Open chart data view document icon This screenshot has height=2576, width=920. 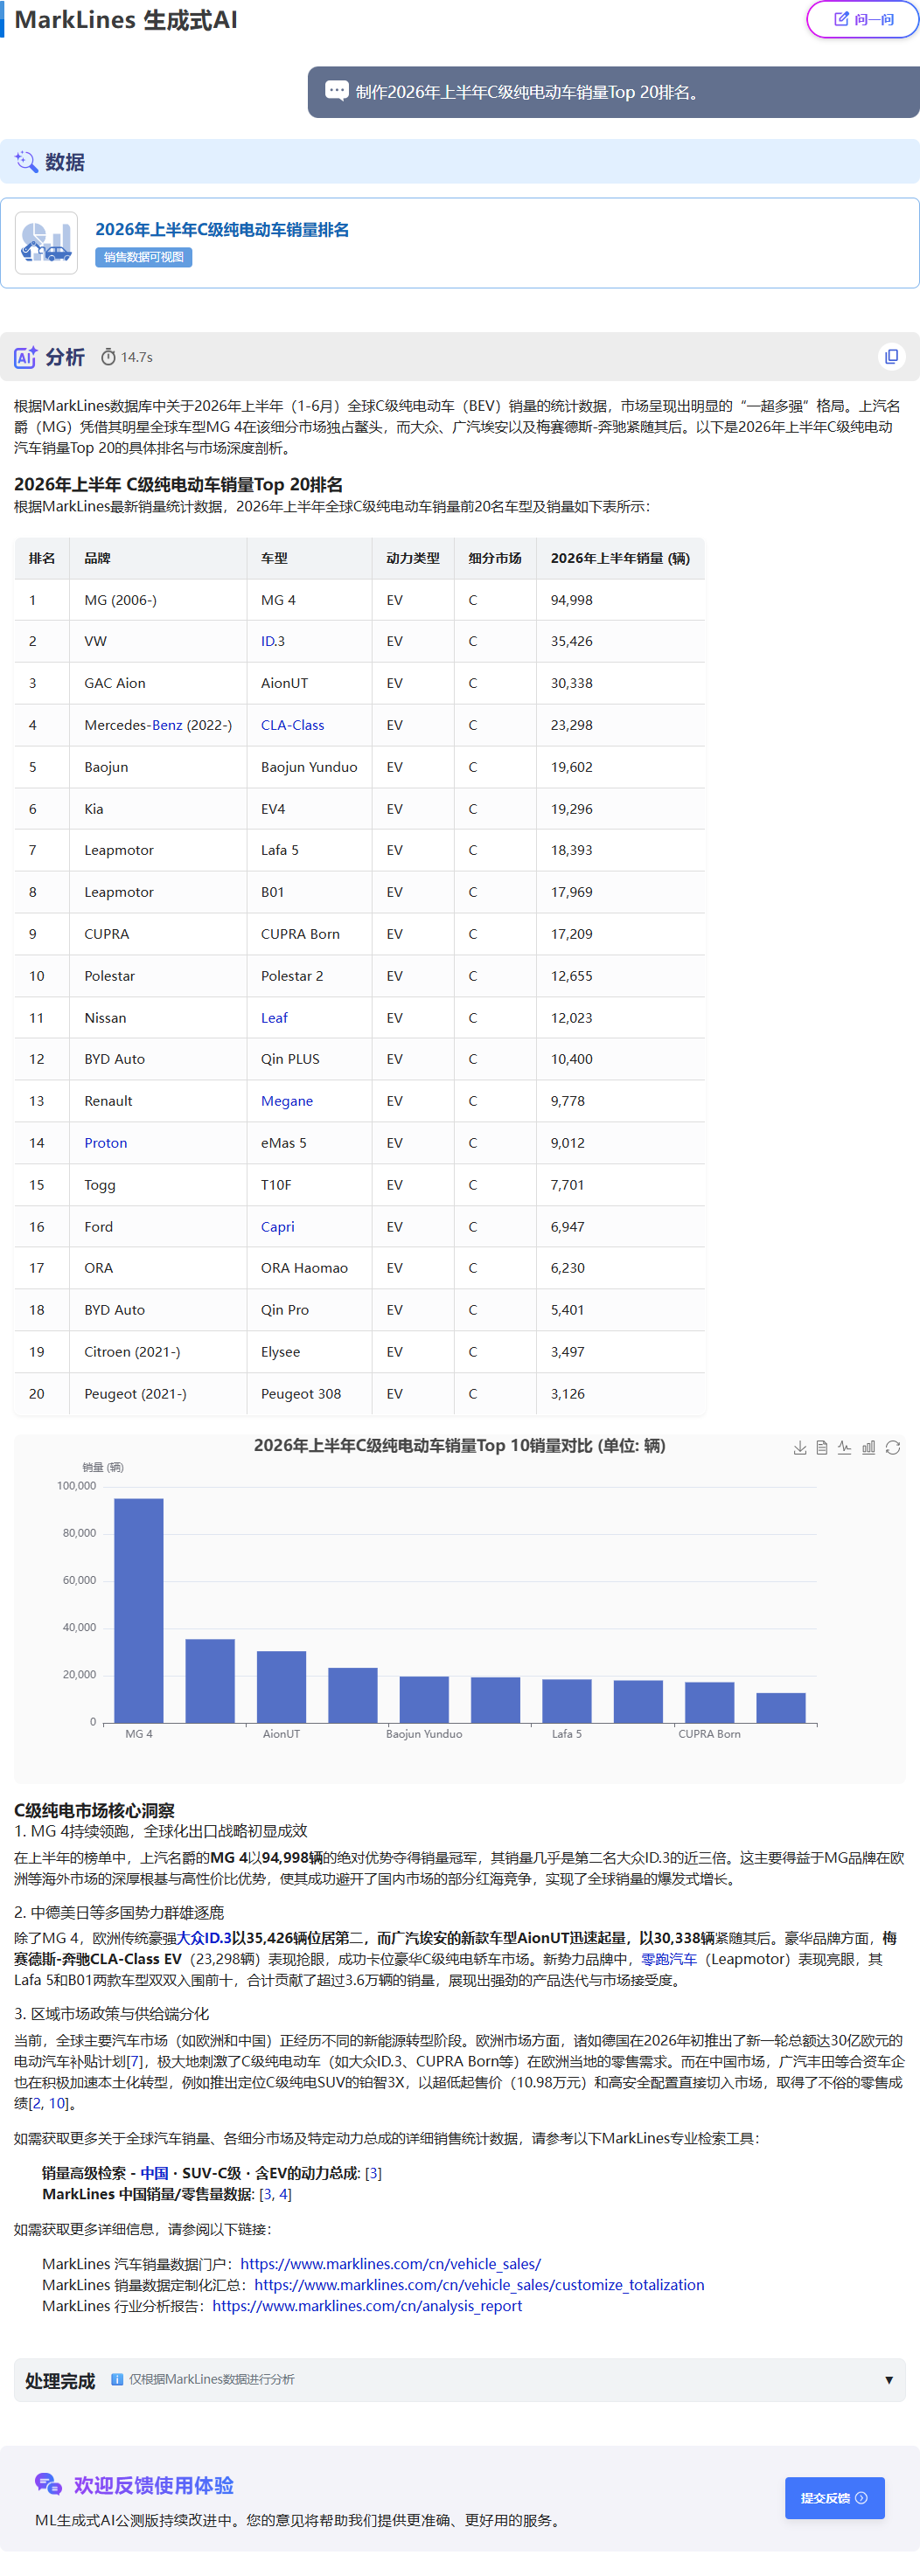tap(822, 1447)
